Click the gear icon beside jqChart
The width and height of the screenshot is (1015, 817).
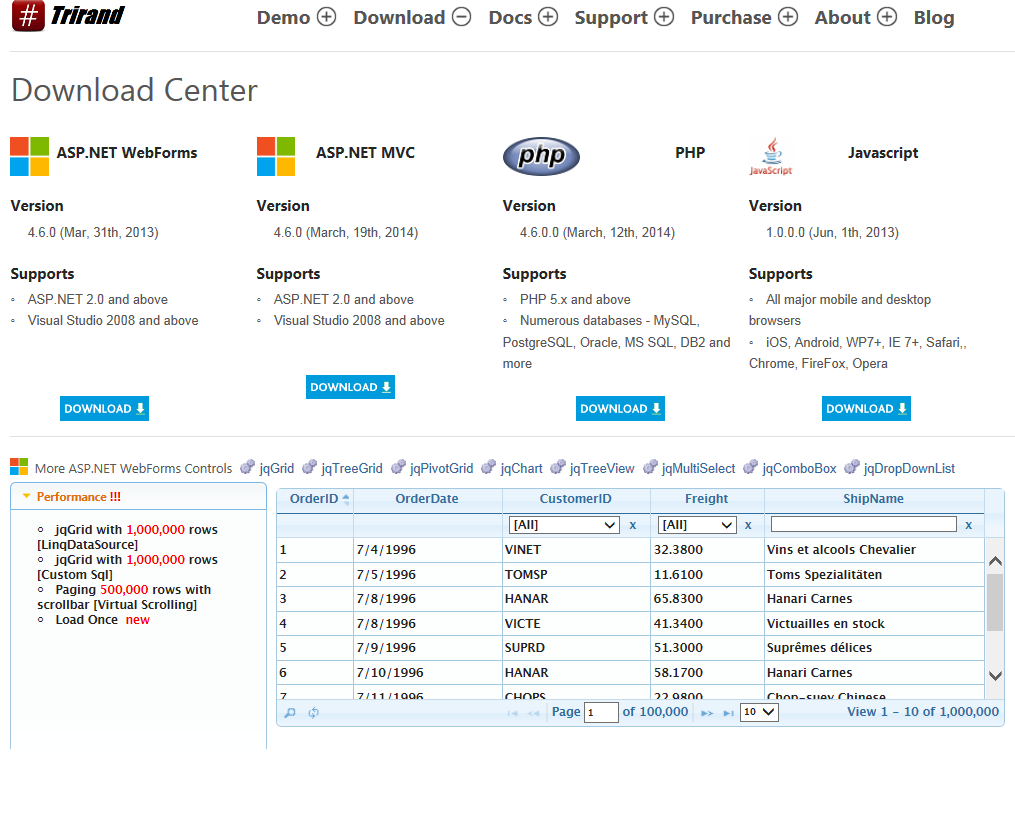click(489, 467)
